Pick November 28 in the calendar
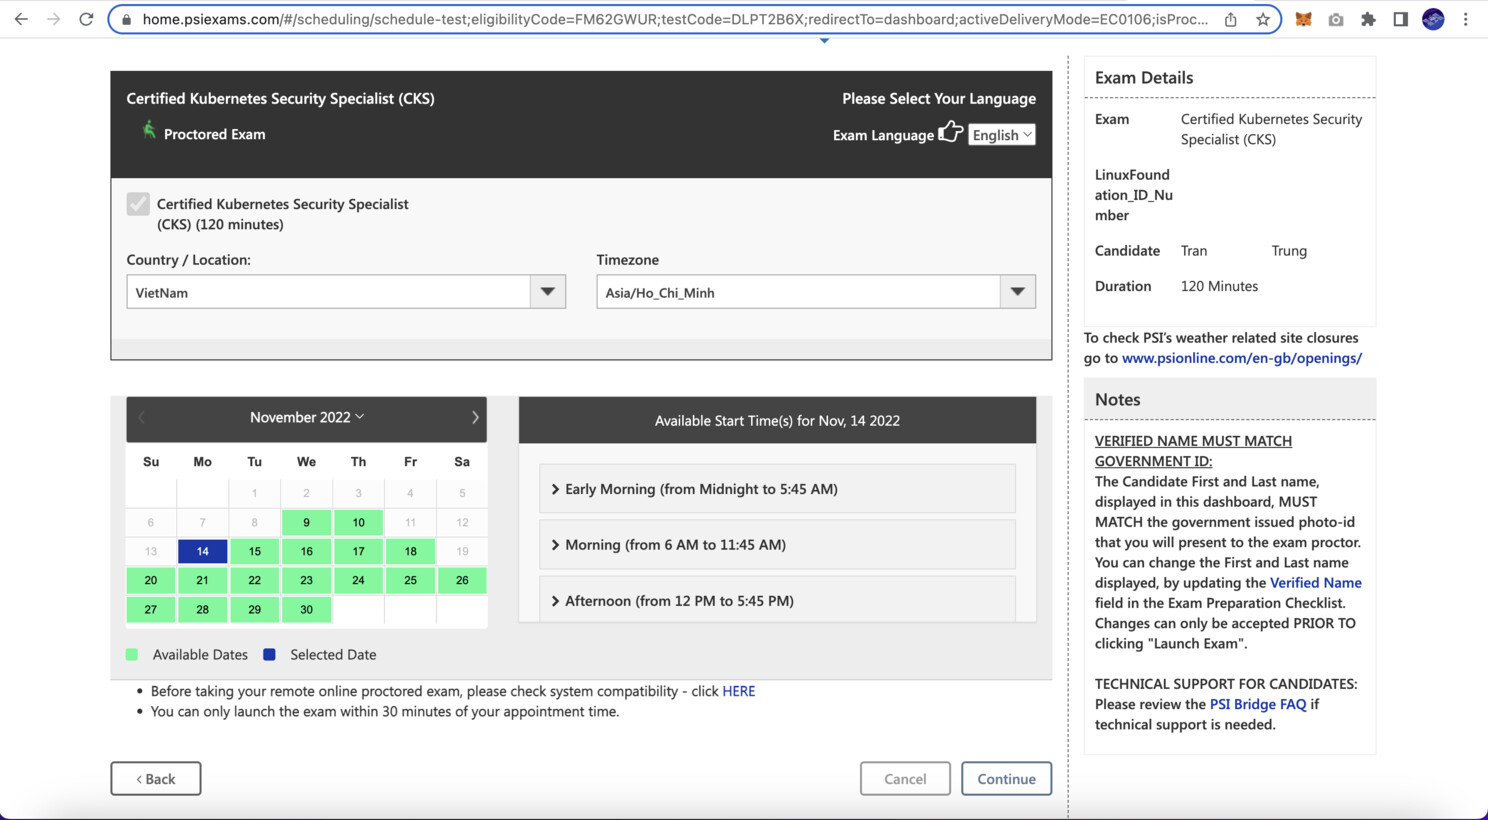This screenshot has width=1488, height=820. click(202, 609)
